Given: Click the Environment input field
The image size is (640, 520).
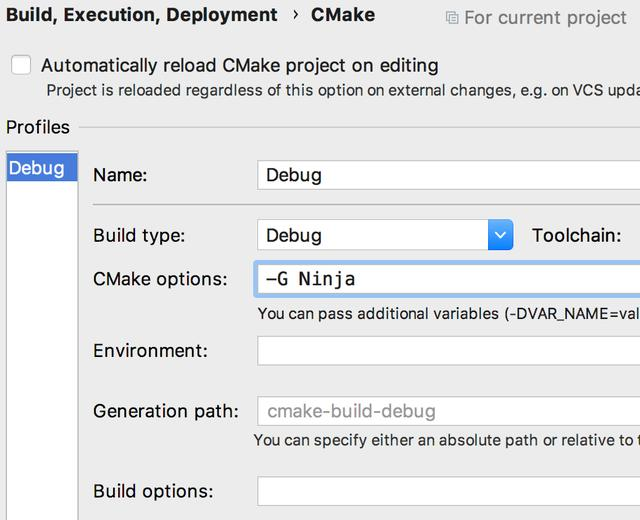Looking at the screenshot, I should [449, 351].
